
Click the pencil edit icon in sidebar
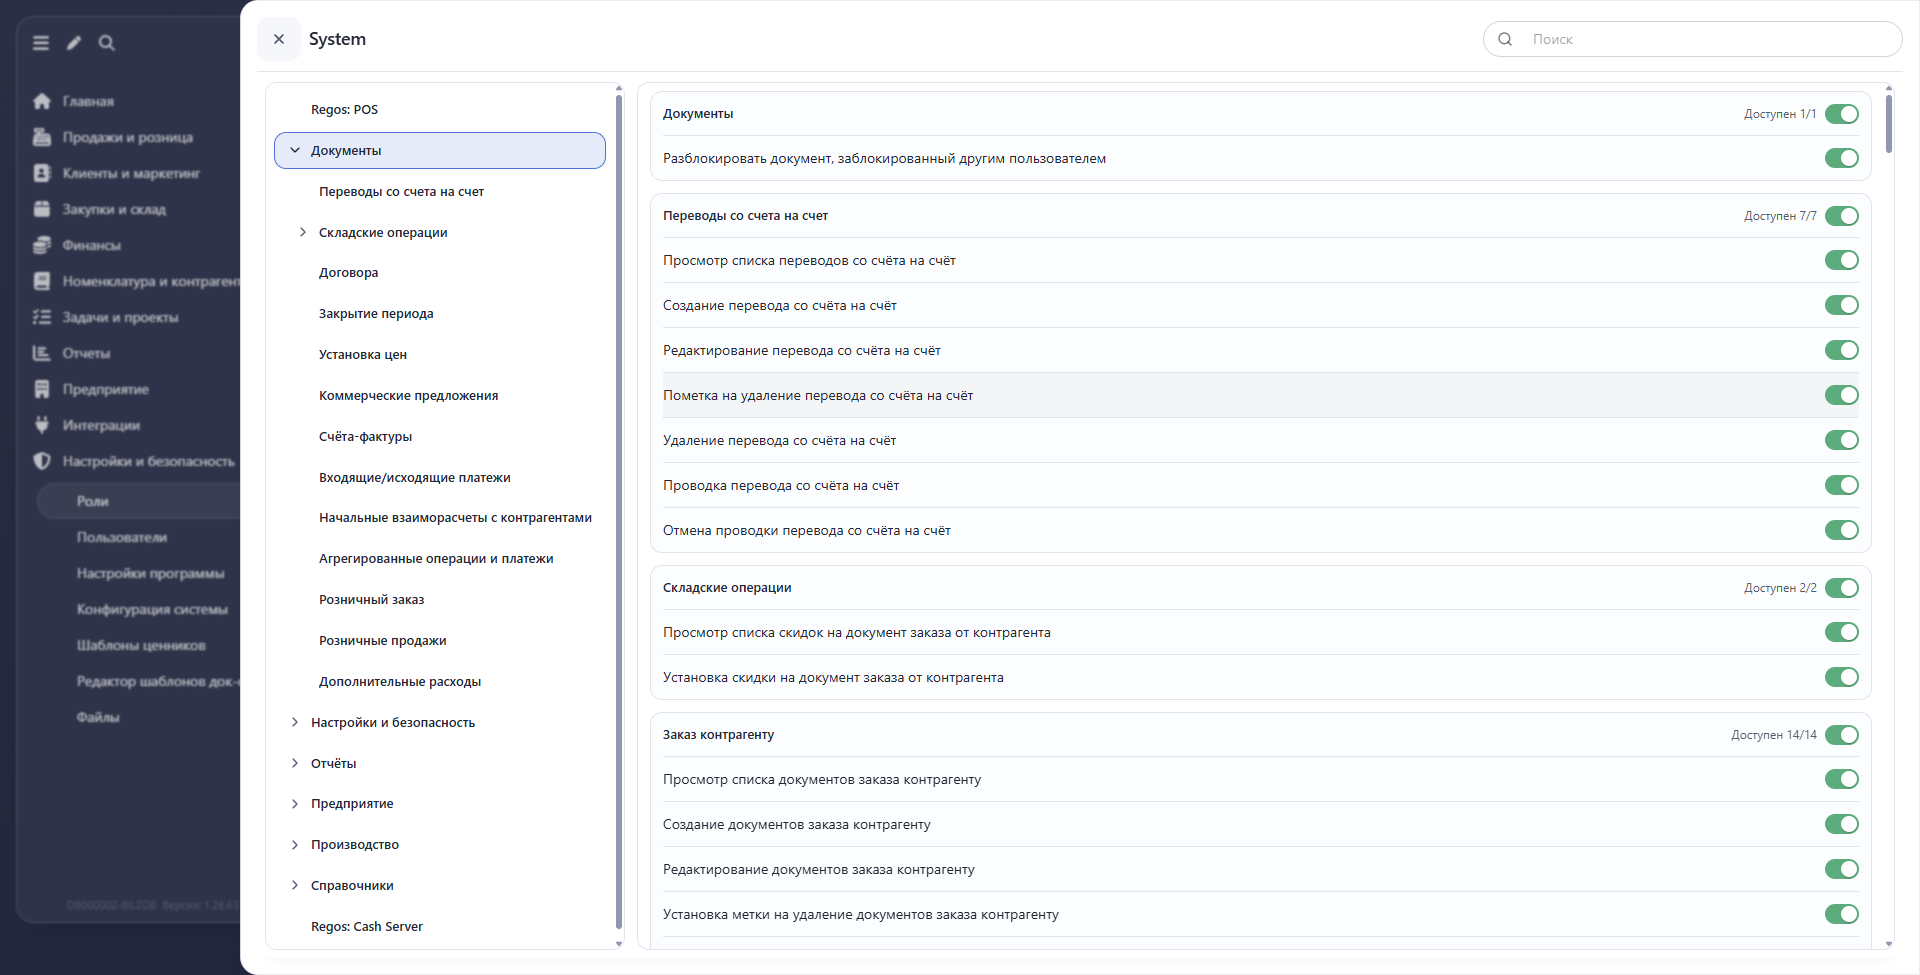point(74,43)
